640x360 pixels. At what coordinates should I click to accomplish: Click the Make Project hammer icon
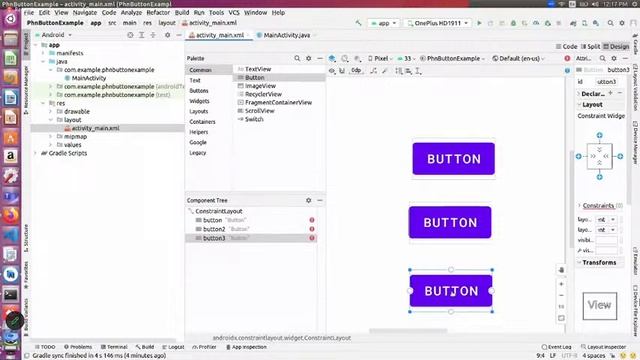tap(358, 23)
